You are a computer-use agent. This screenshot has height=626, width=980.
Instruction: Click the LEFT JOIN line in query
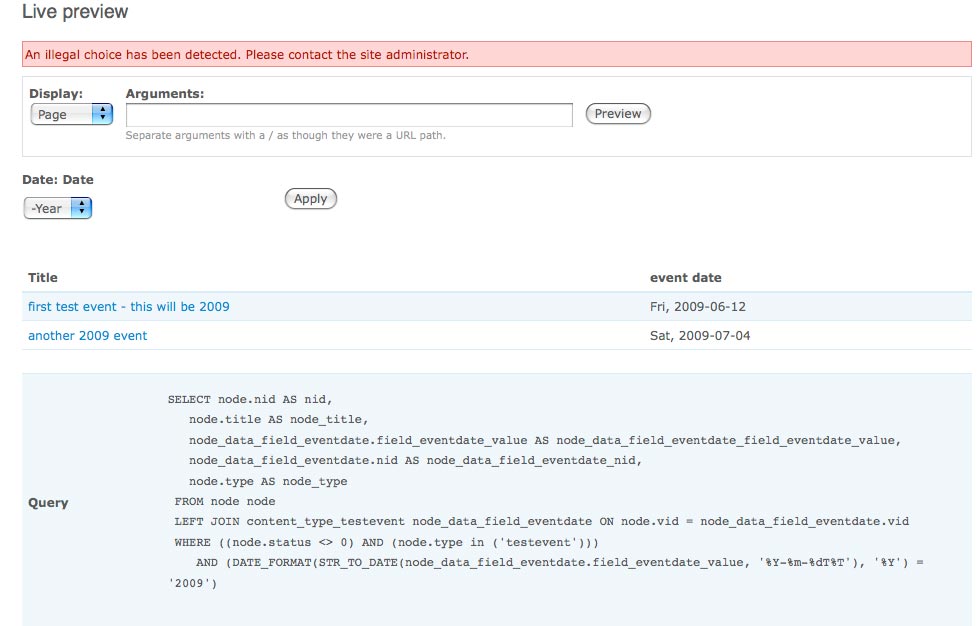541,522
